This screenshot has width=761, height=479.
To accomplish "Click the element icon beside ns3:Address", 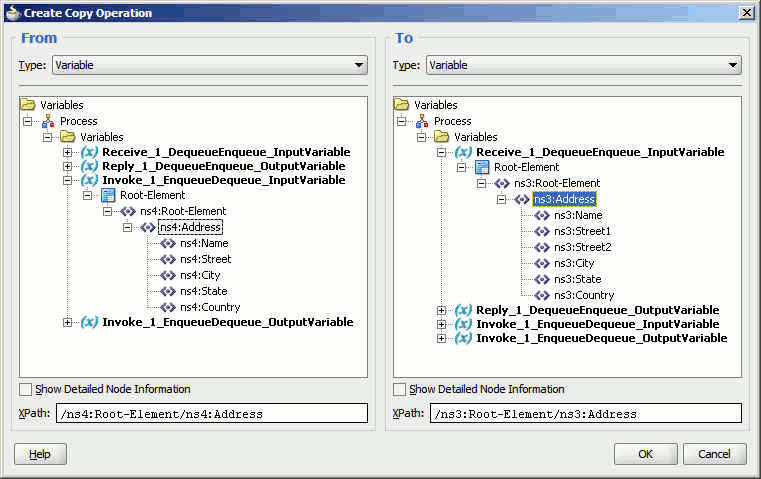I will point(522,199).
